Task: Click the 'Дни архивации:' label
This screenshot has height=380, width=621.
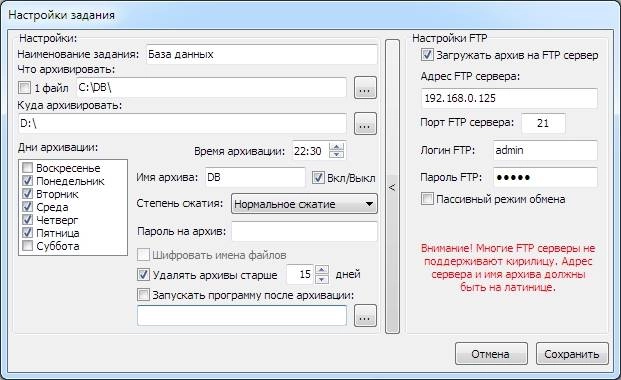Action: pos(58,147)
